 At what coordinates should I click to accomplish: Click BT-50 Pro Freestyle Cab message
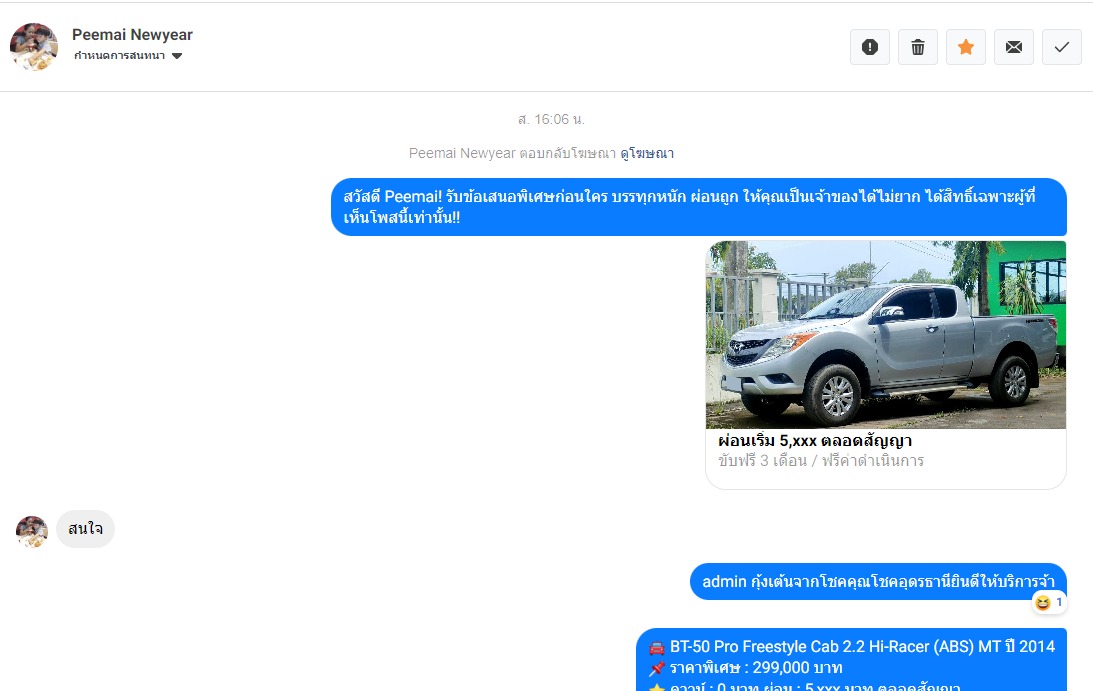[x=851, y=660]
